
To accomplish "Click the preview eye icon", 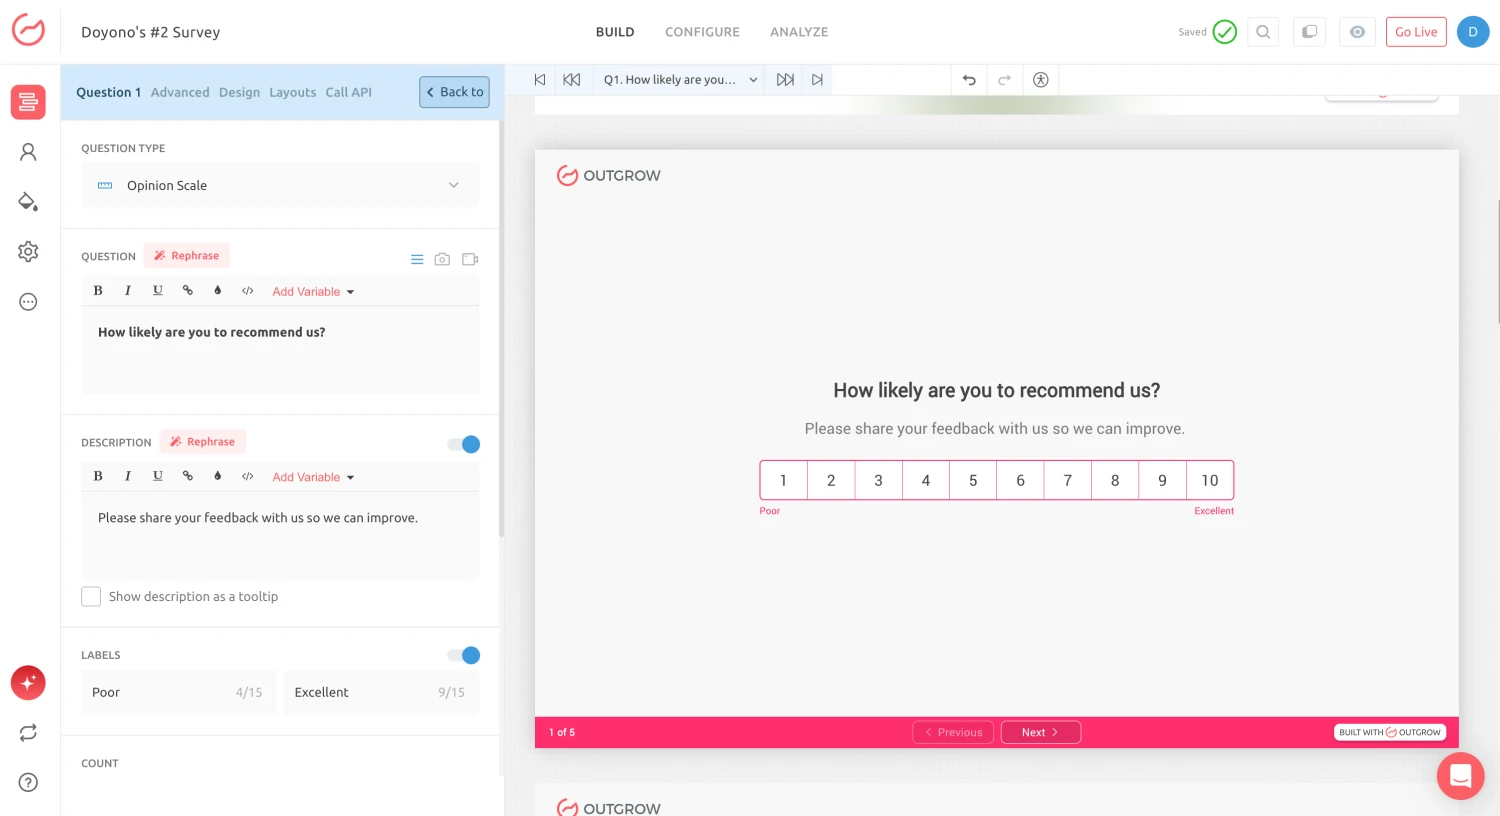I will point(1357,32).
